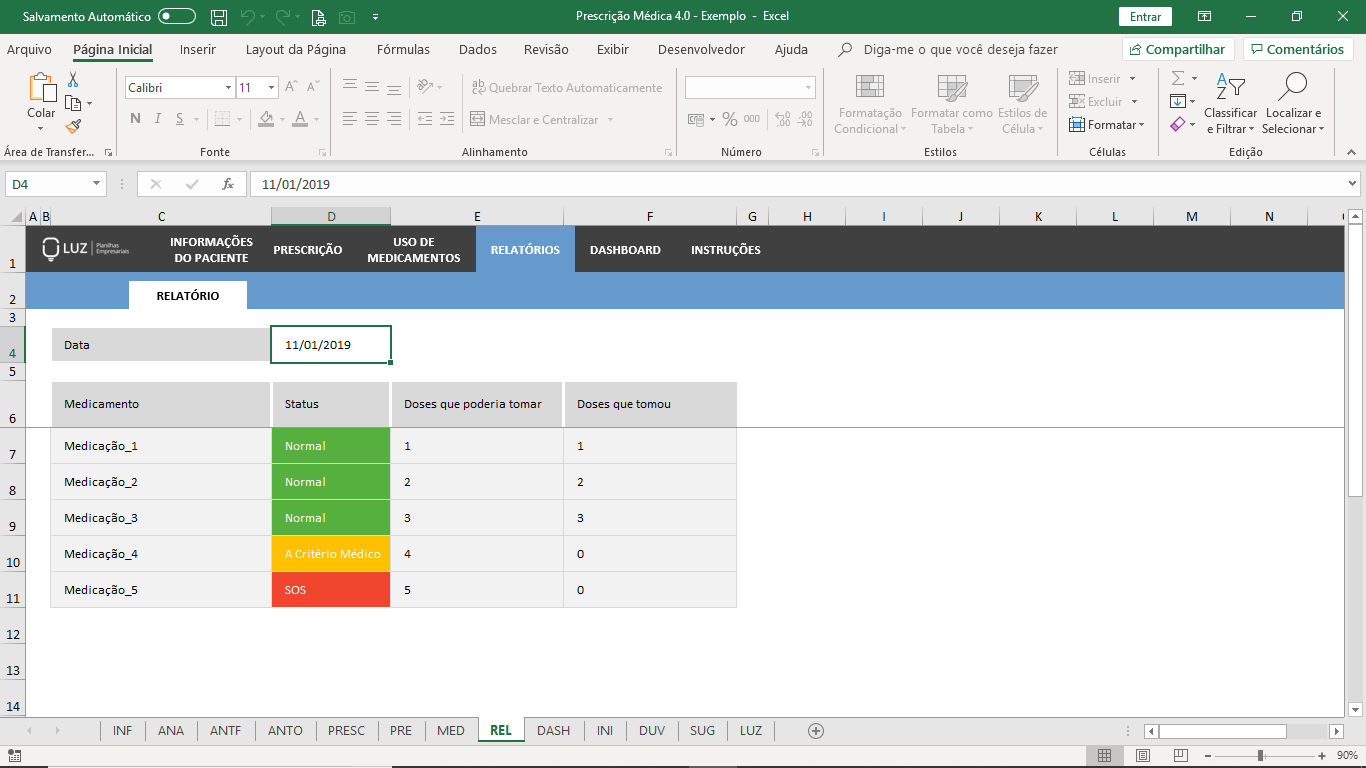Image resolution: width=1366 pixels, height=768 pixels.
Task: Click the Decrease Indent icon
Action: pos(425,119)
